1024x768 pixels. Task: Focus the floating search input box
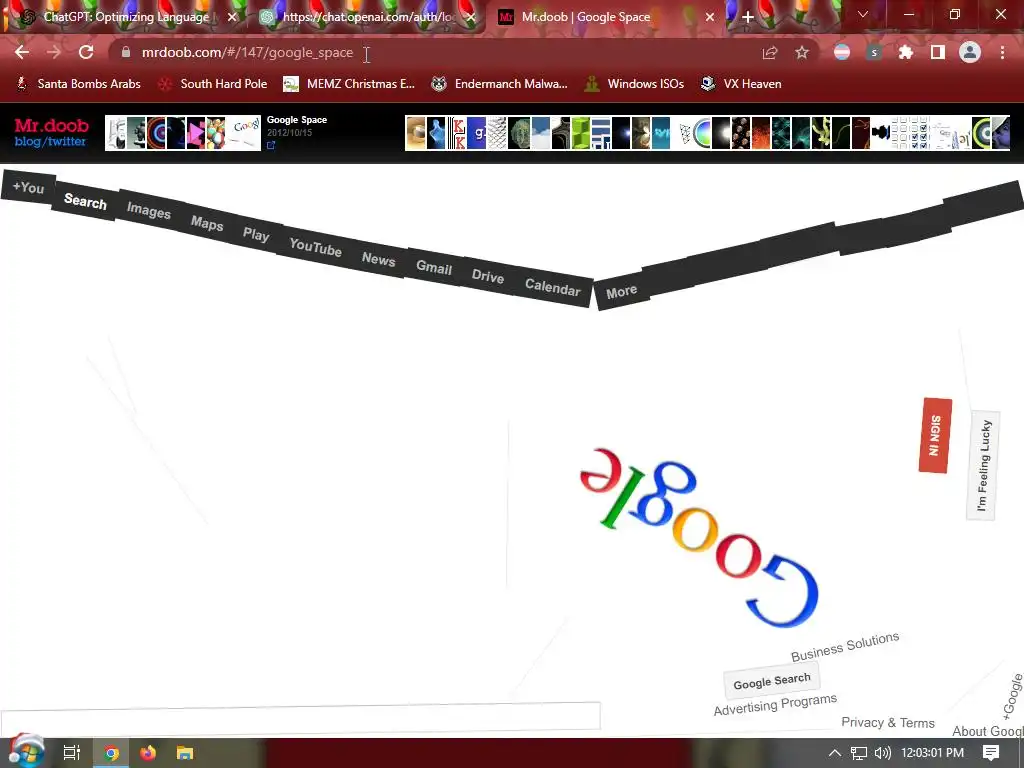click(300, 717)
